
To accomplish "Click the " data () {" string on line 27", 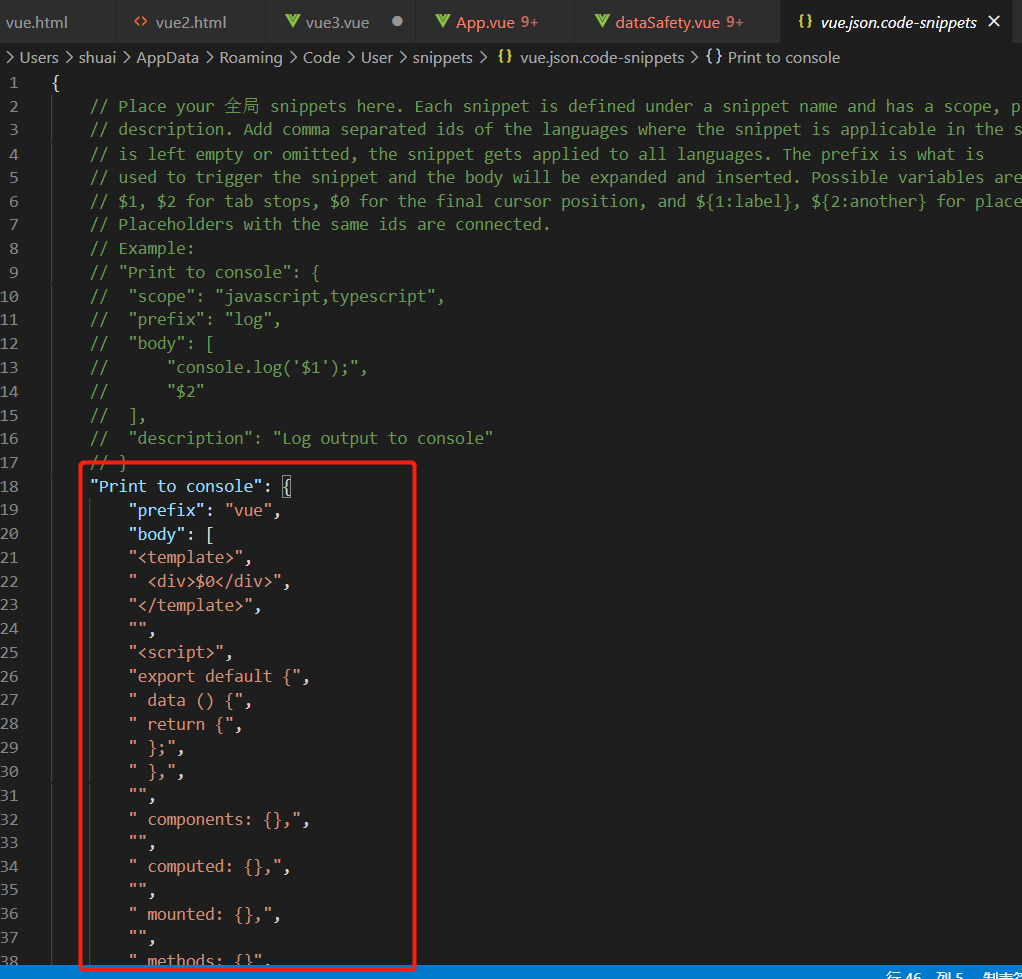I will coord(185,701).
